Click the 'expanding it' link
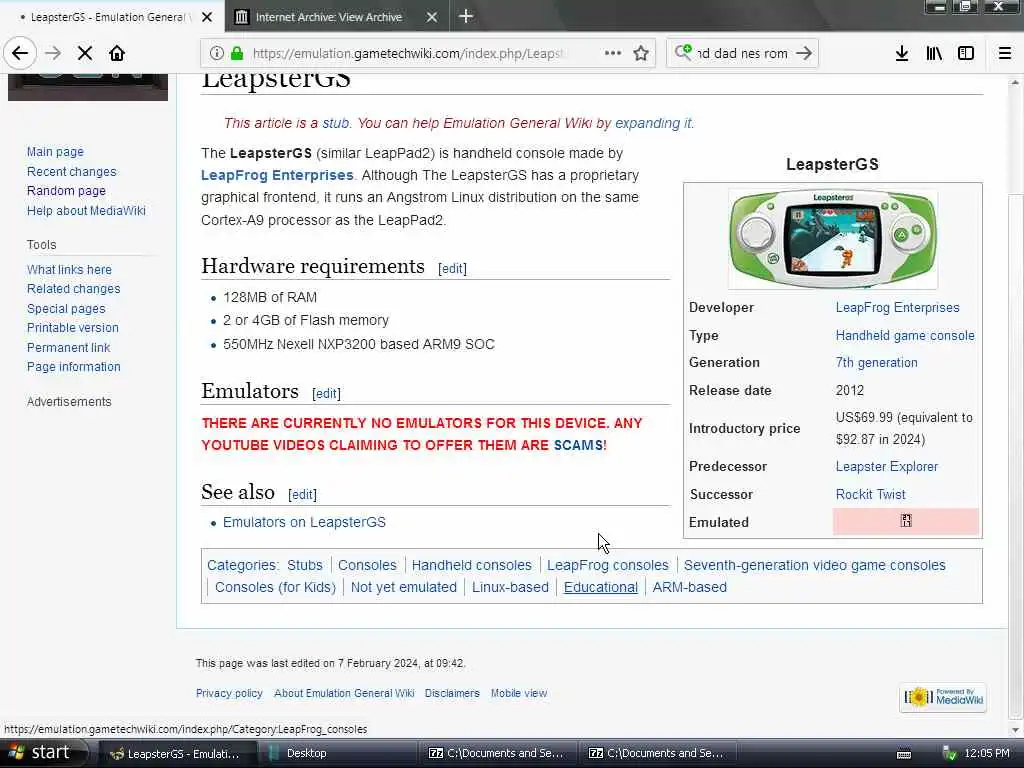Image resolution: width=1024 pixels, height=768 pixels. click(x=654, y=123)
